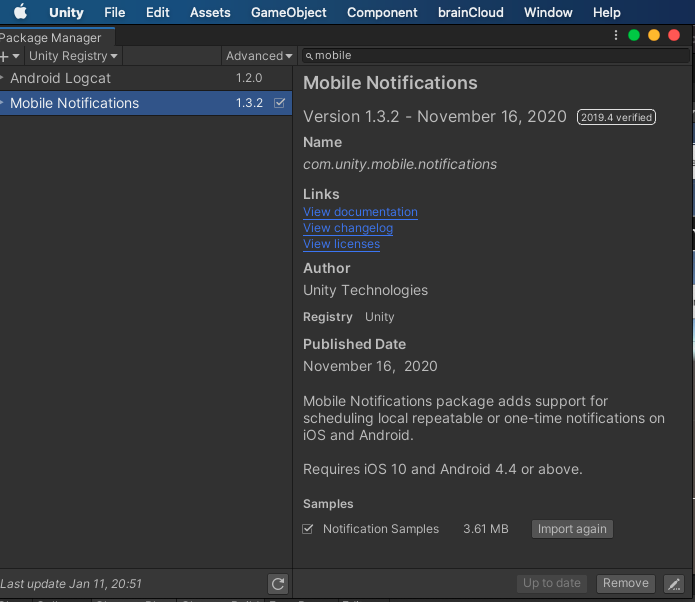Open the Window menu
The height and width of the screenshot is (602, 695).
pyautogui.click(x=548, y=12)
